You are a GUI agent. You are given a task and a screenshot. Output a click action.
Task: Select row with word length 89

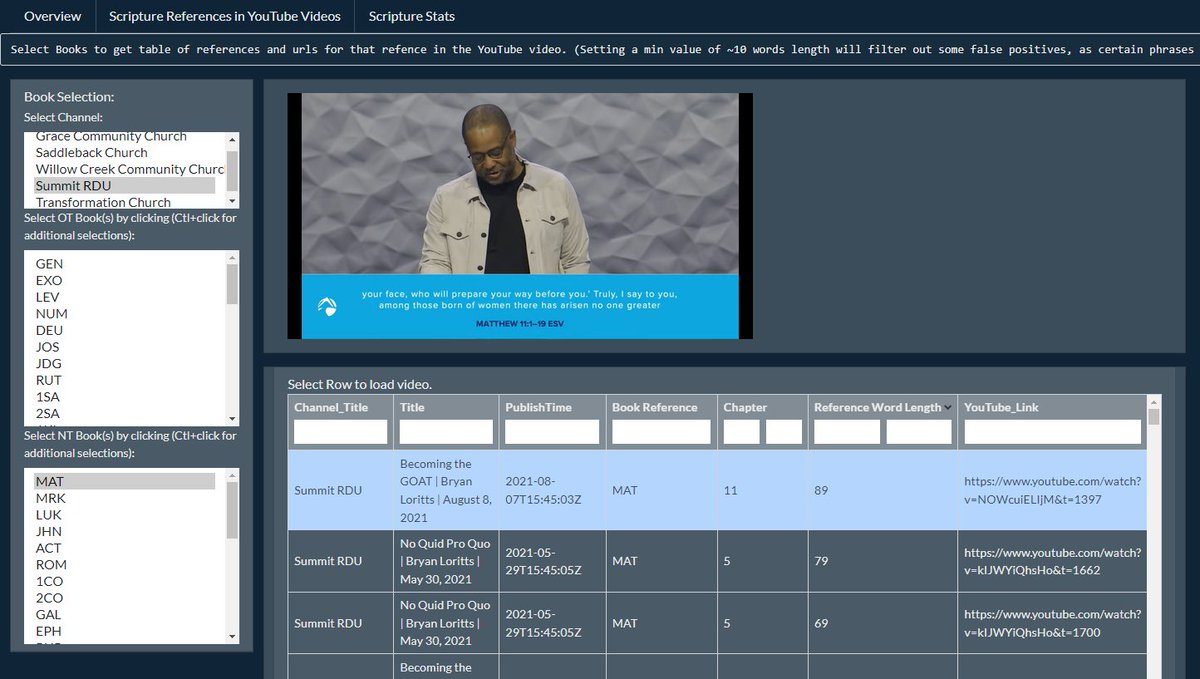[717, 490]
